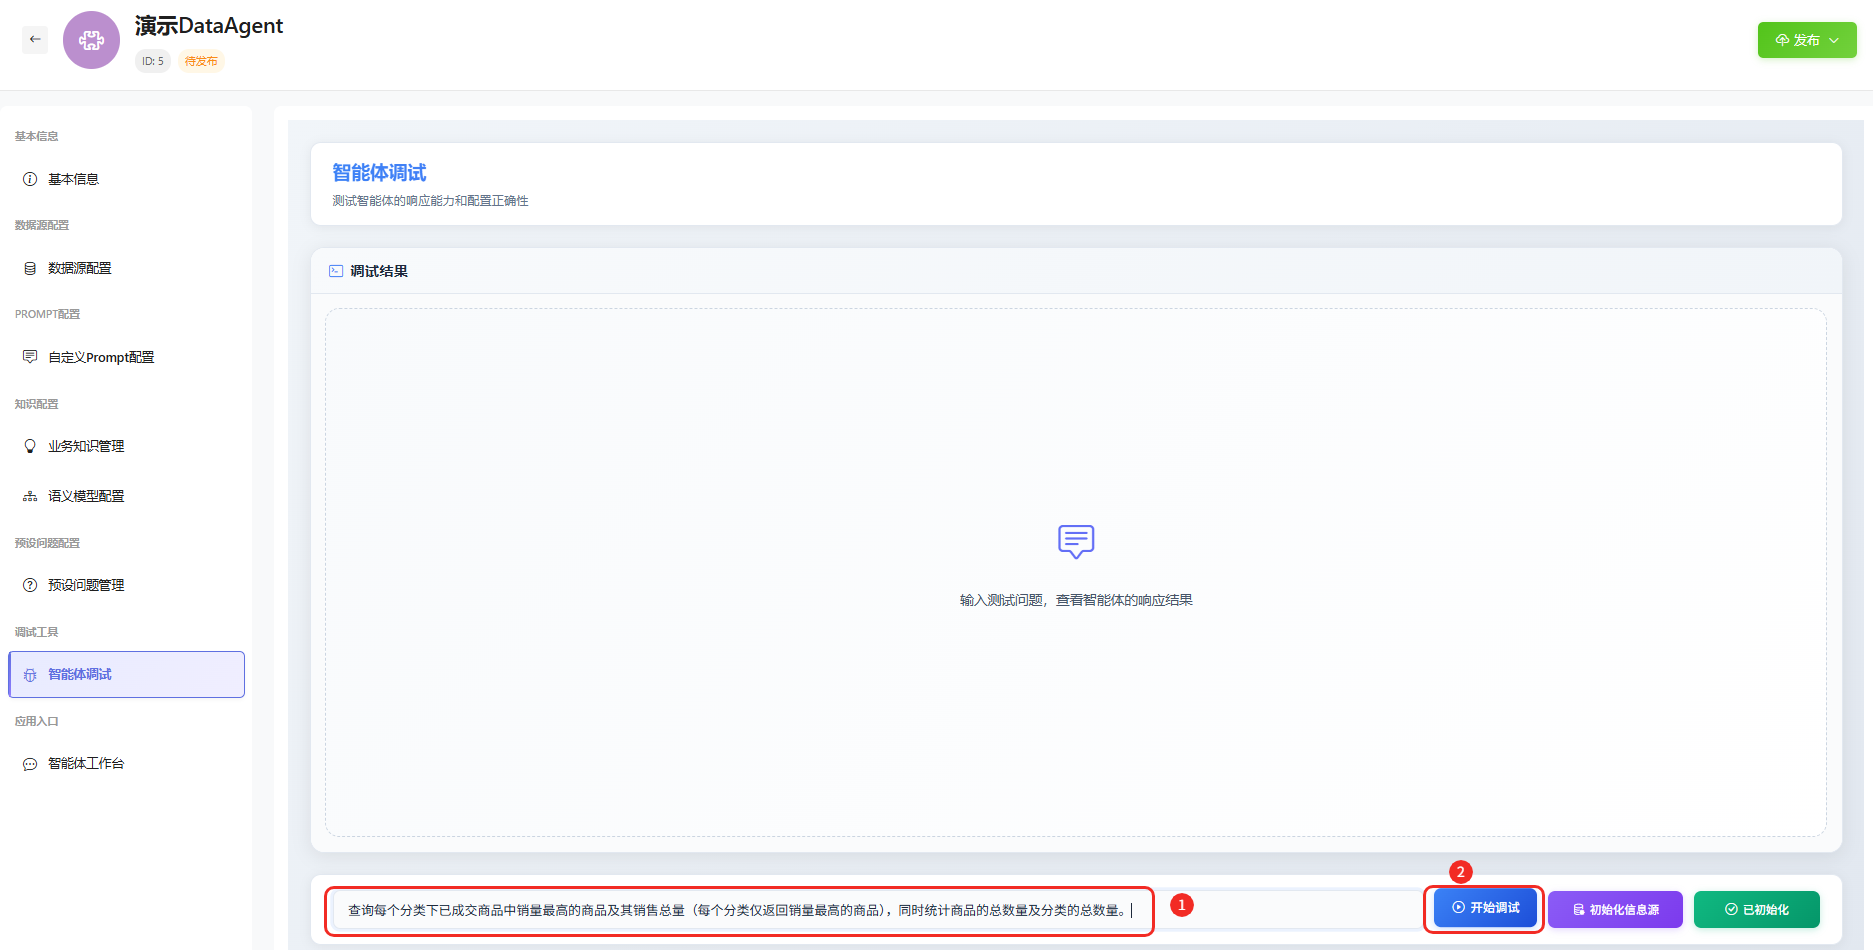
Task: Select the question icon for 预设问题管理
Action: pos(29,585)
